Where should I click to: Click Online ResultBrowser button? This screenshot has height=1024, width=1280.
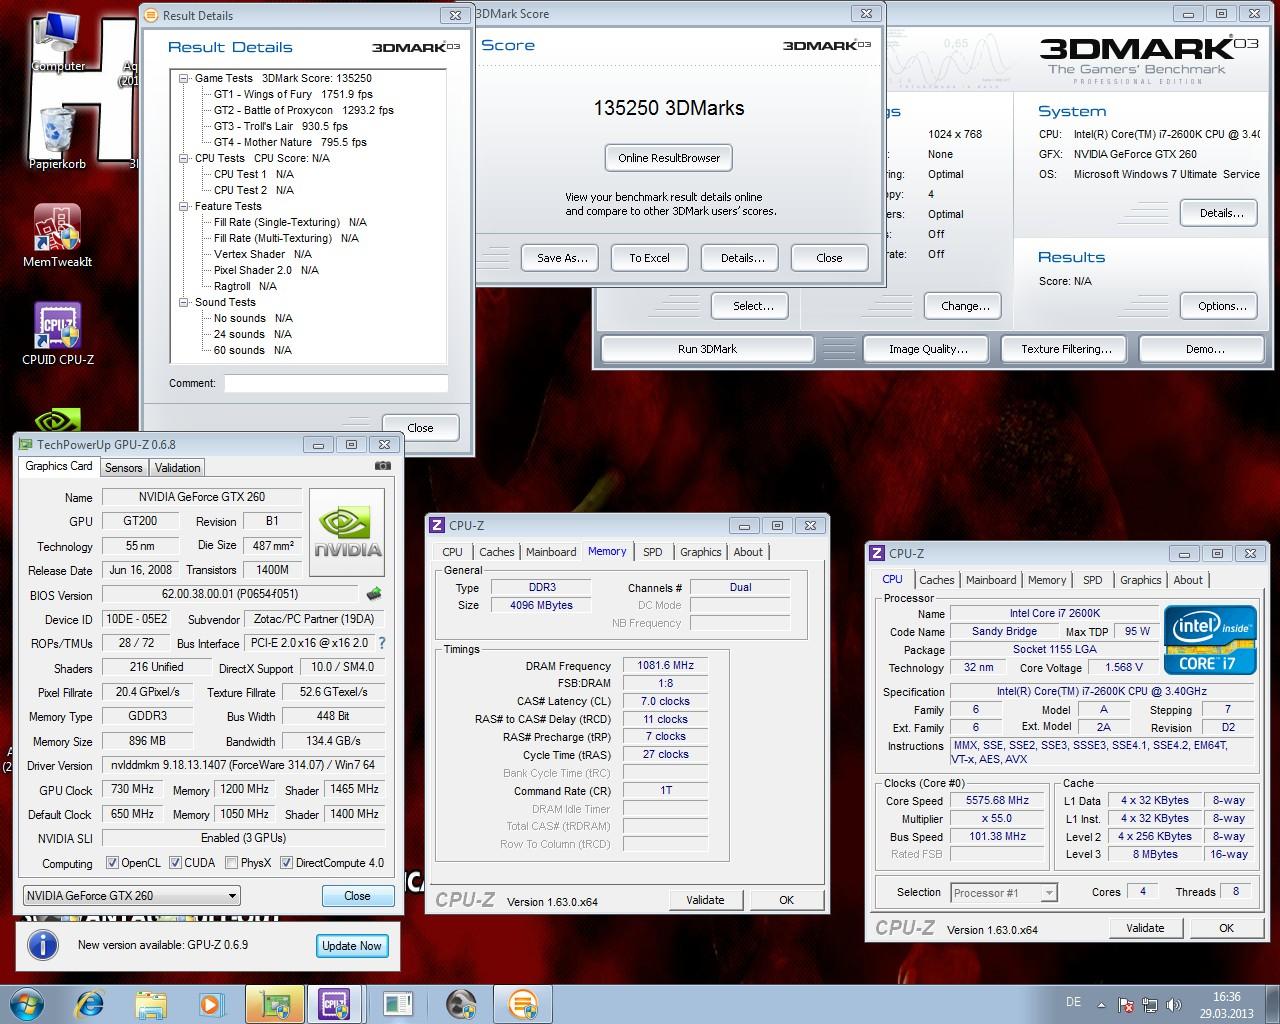click(x=669, y=158)
